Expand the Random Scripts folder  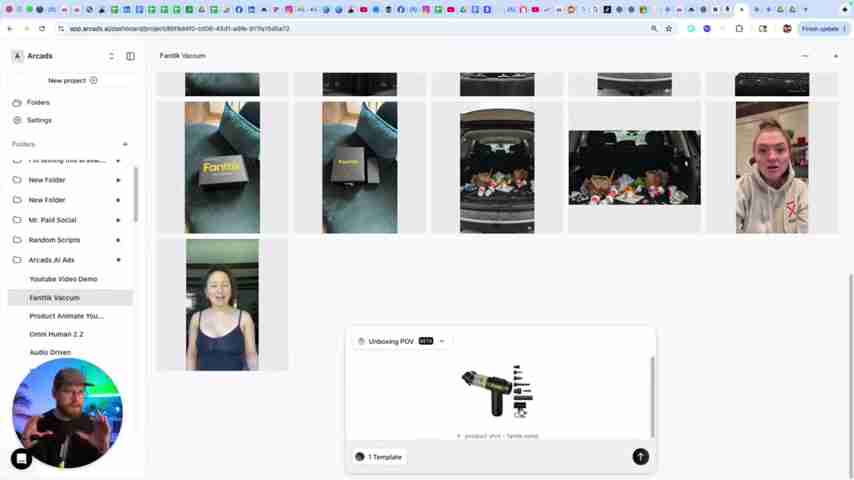[x=118, y=240]
